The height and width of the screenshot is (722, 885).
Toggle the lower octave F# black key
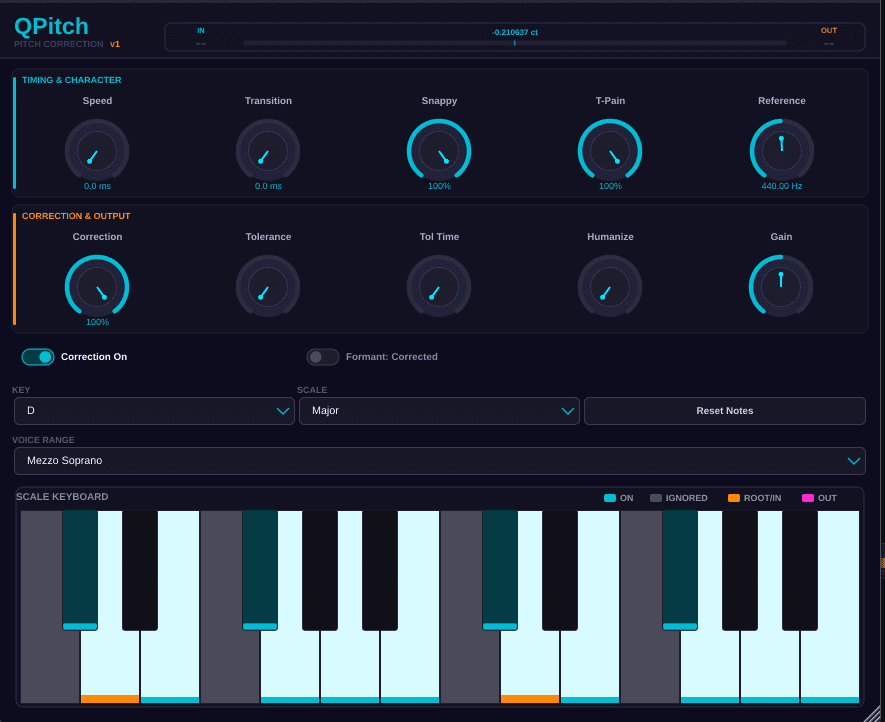coord(260,570)
